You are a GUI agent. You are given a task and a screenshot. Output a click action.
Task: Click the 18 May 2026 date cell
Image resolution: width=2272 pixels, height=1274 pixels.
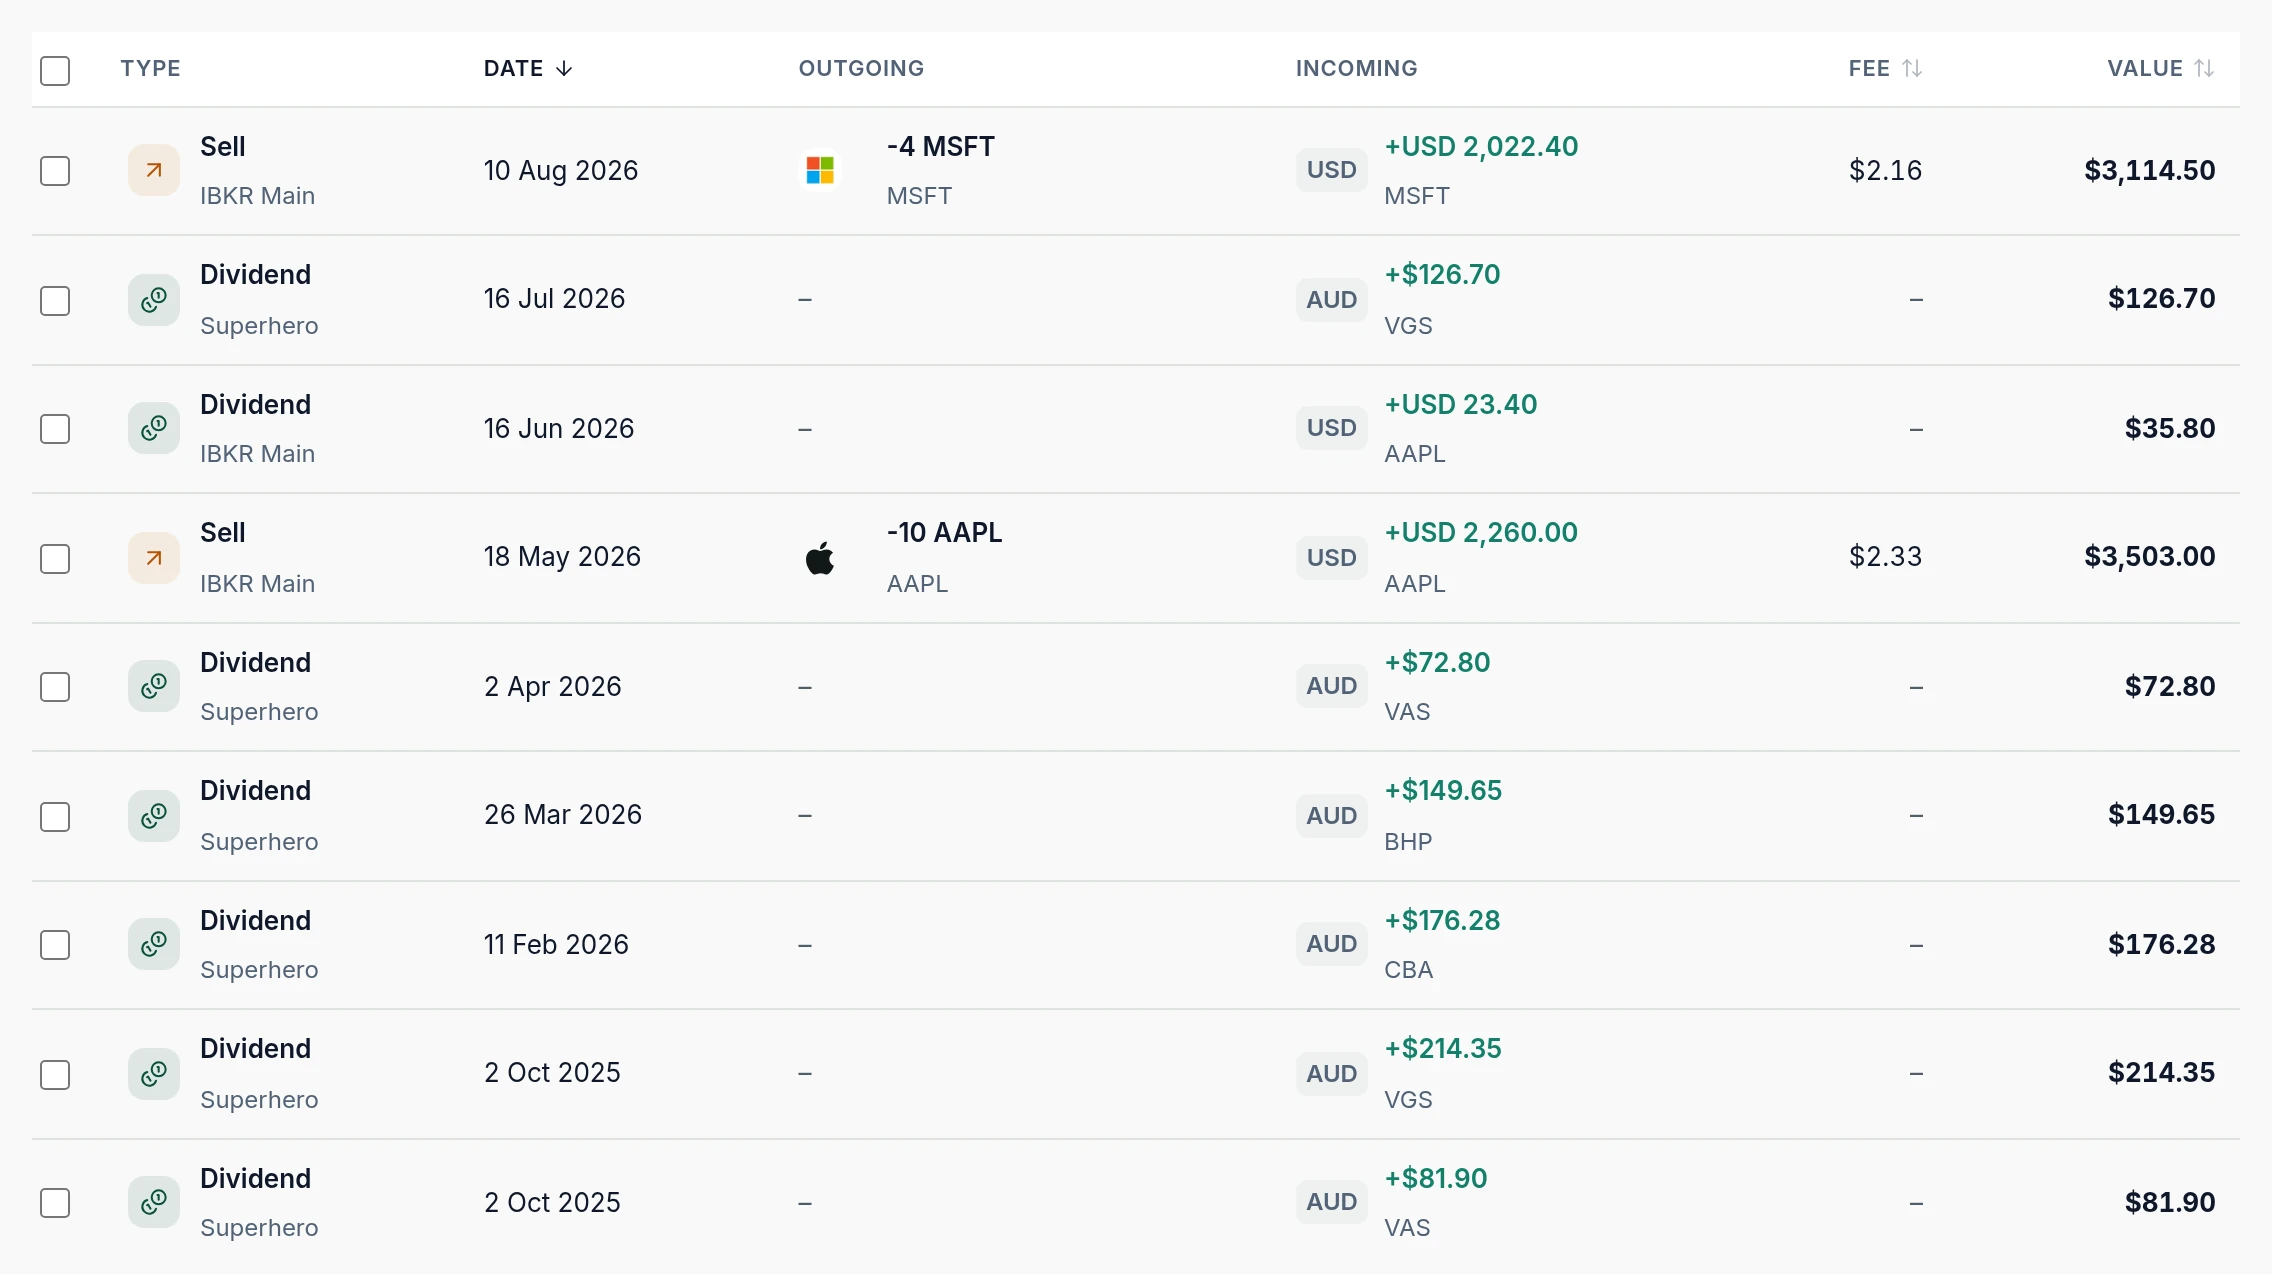pyautogui.click(x=562, y=556)
